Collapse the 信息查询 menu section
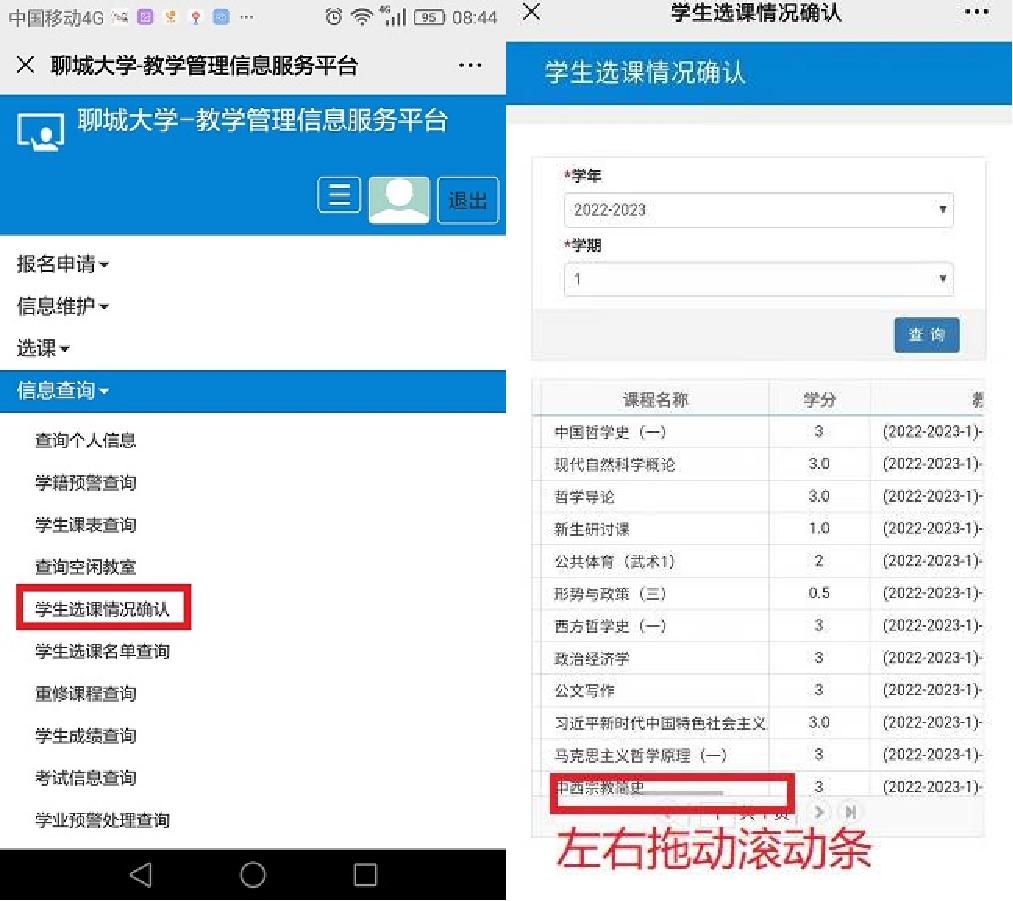Image resolution: width=1013 pixels, height=901 pixels. coord(62,391)
